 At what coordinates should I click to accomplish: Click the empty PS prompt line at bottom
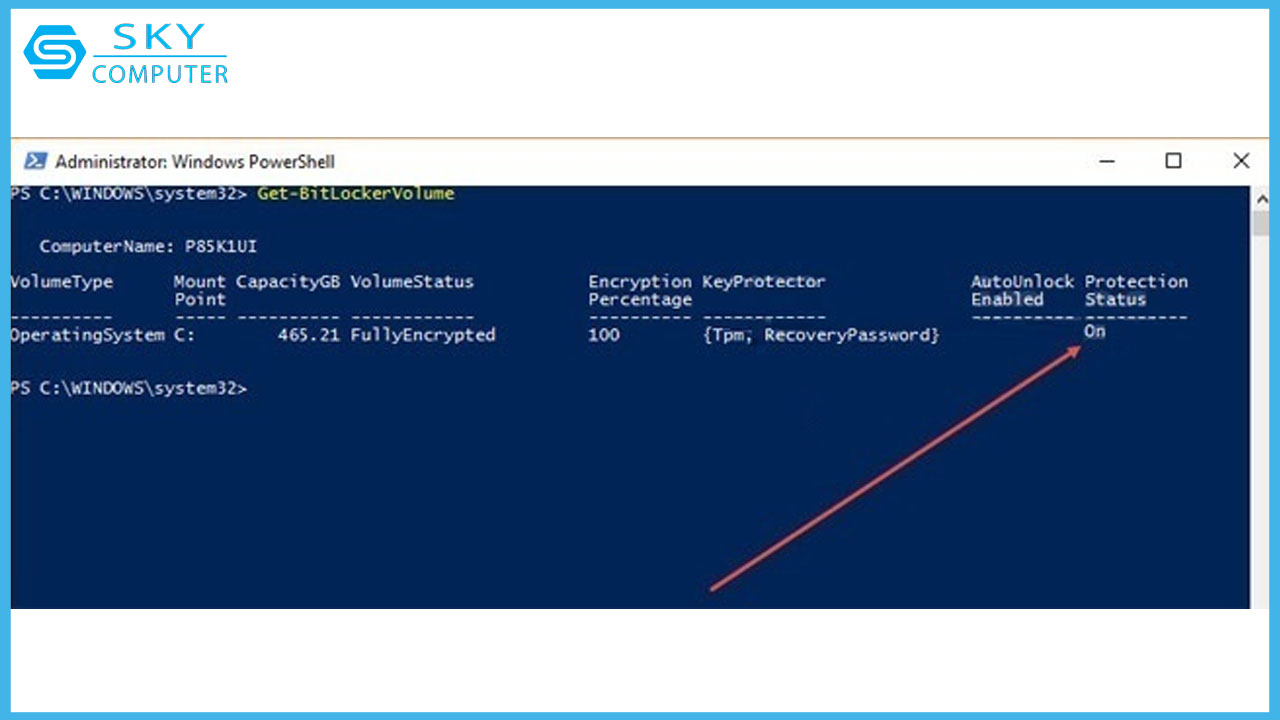tap(128, 388)
